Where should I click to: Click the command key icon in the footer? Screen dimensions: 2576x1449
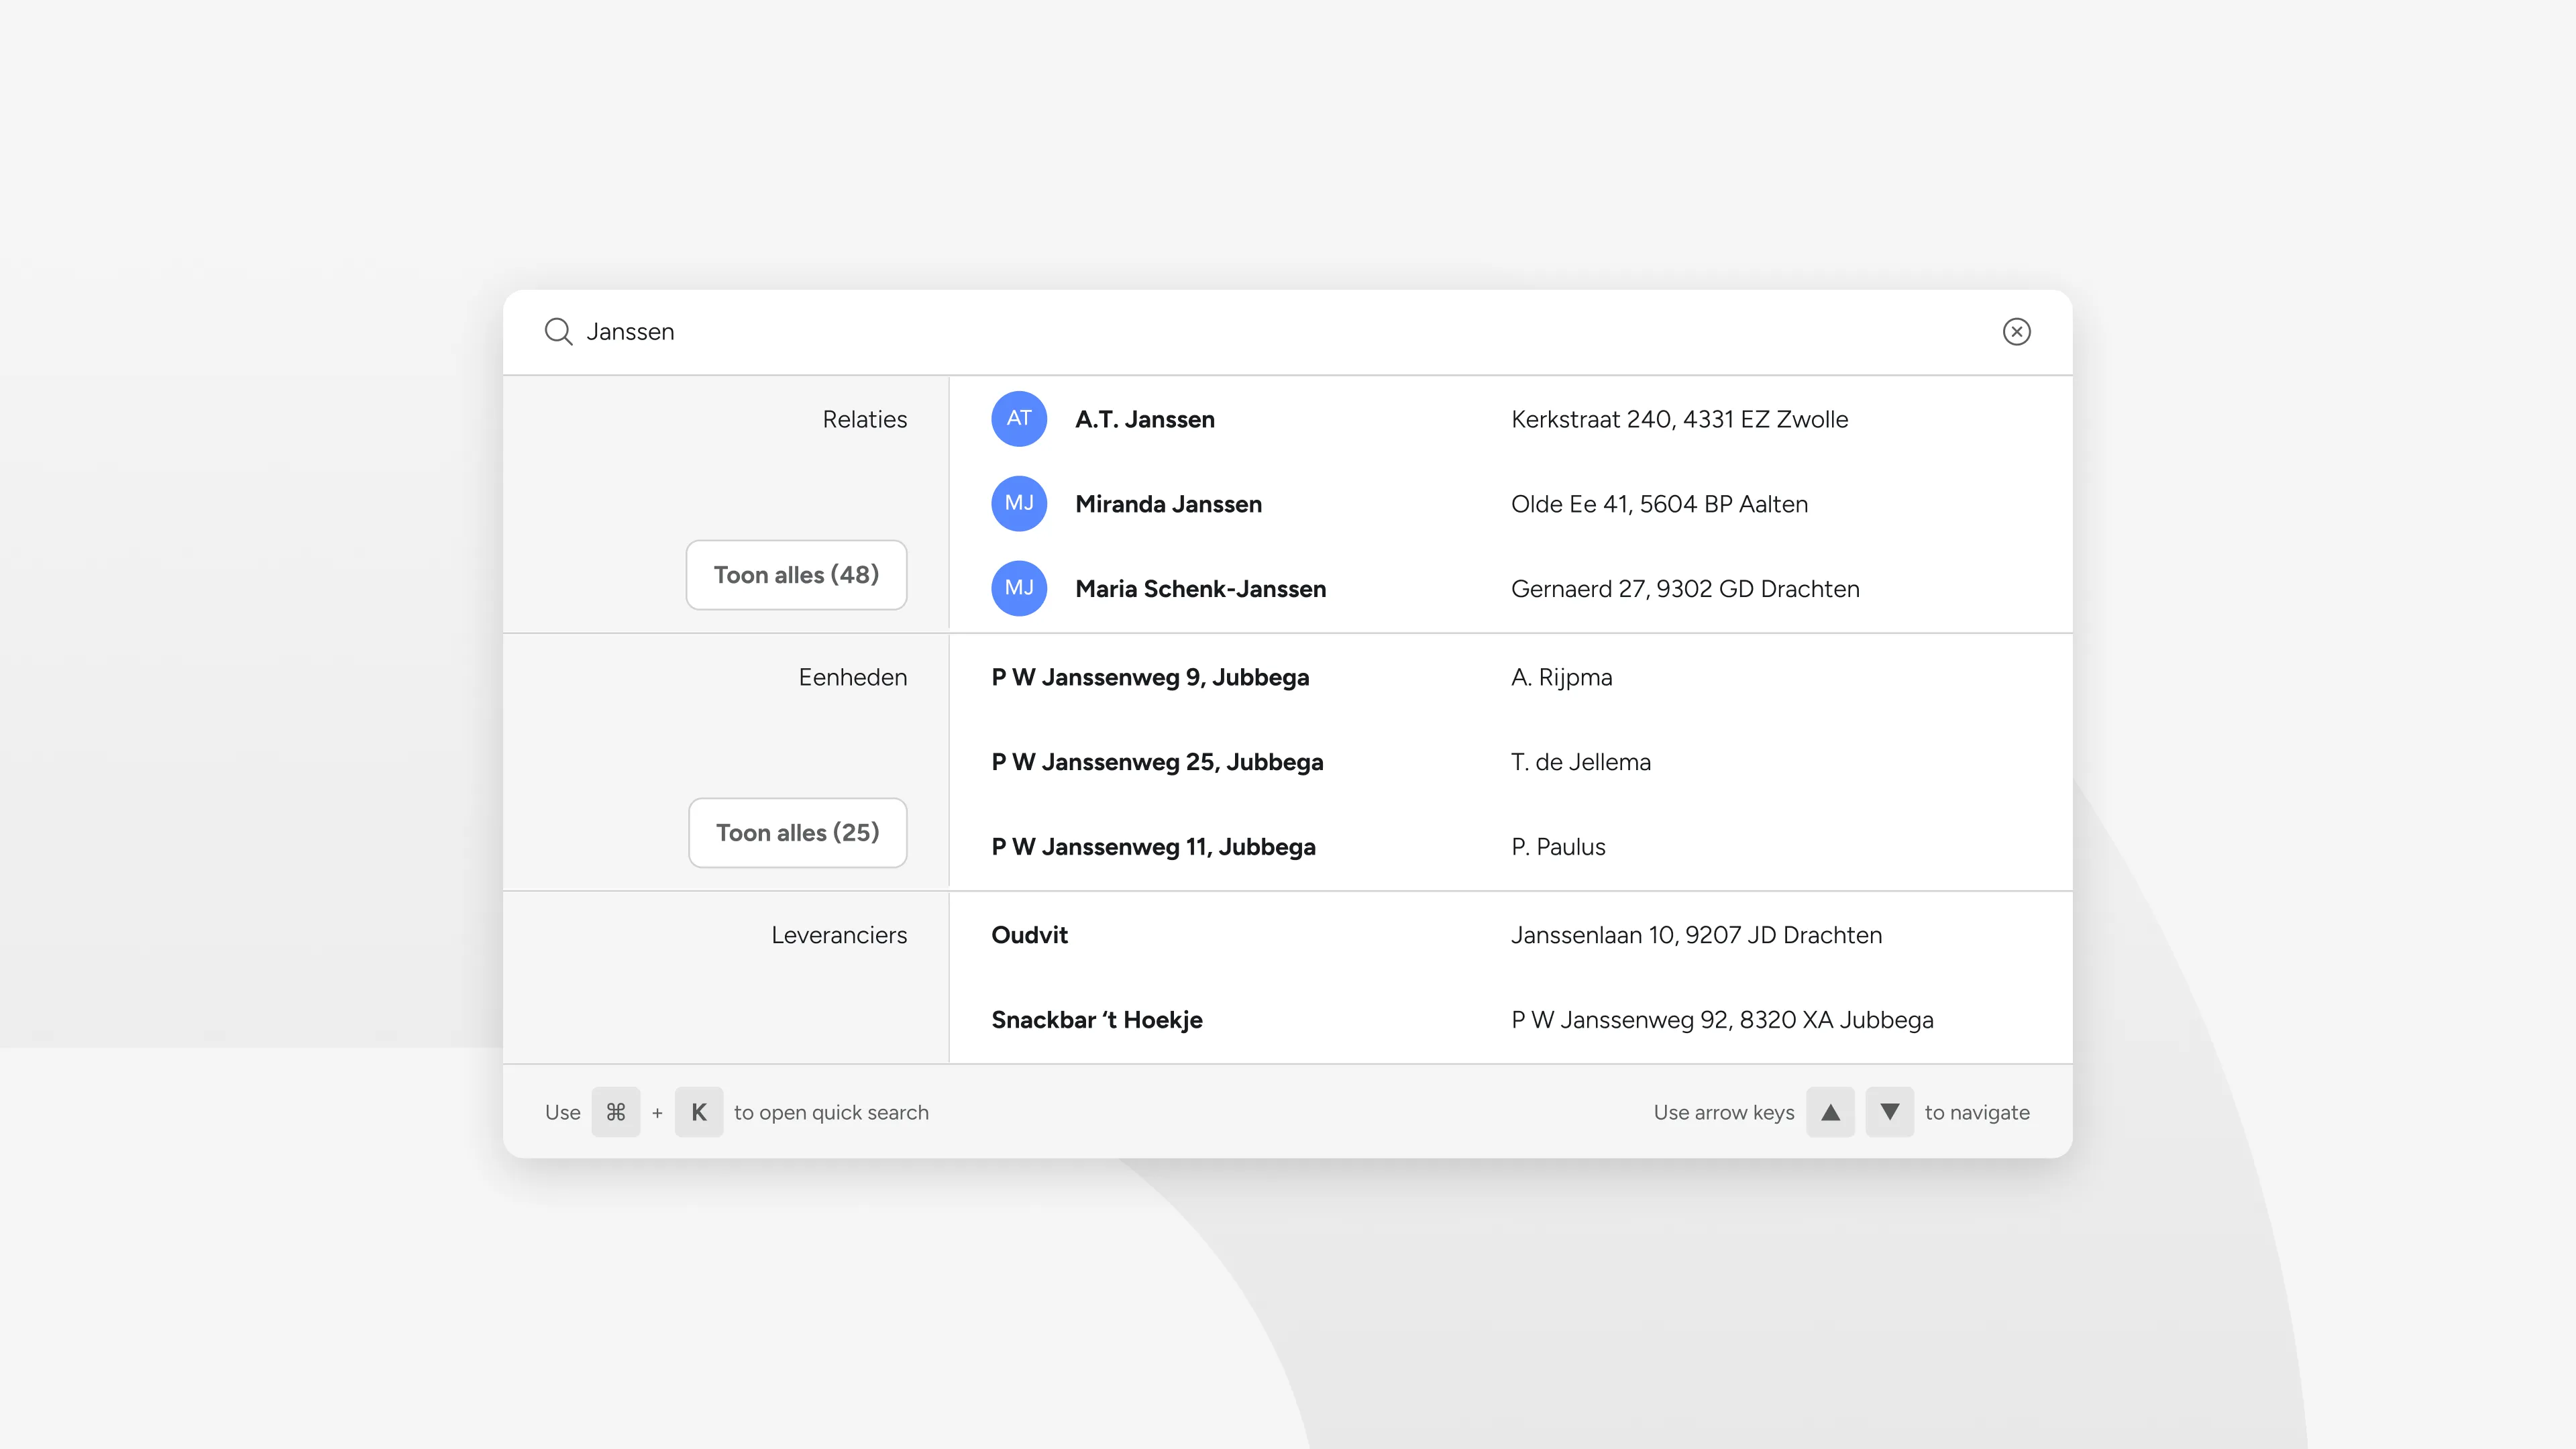pyautogui.click(x=616, y=1111)
